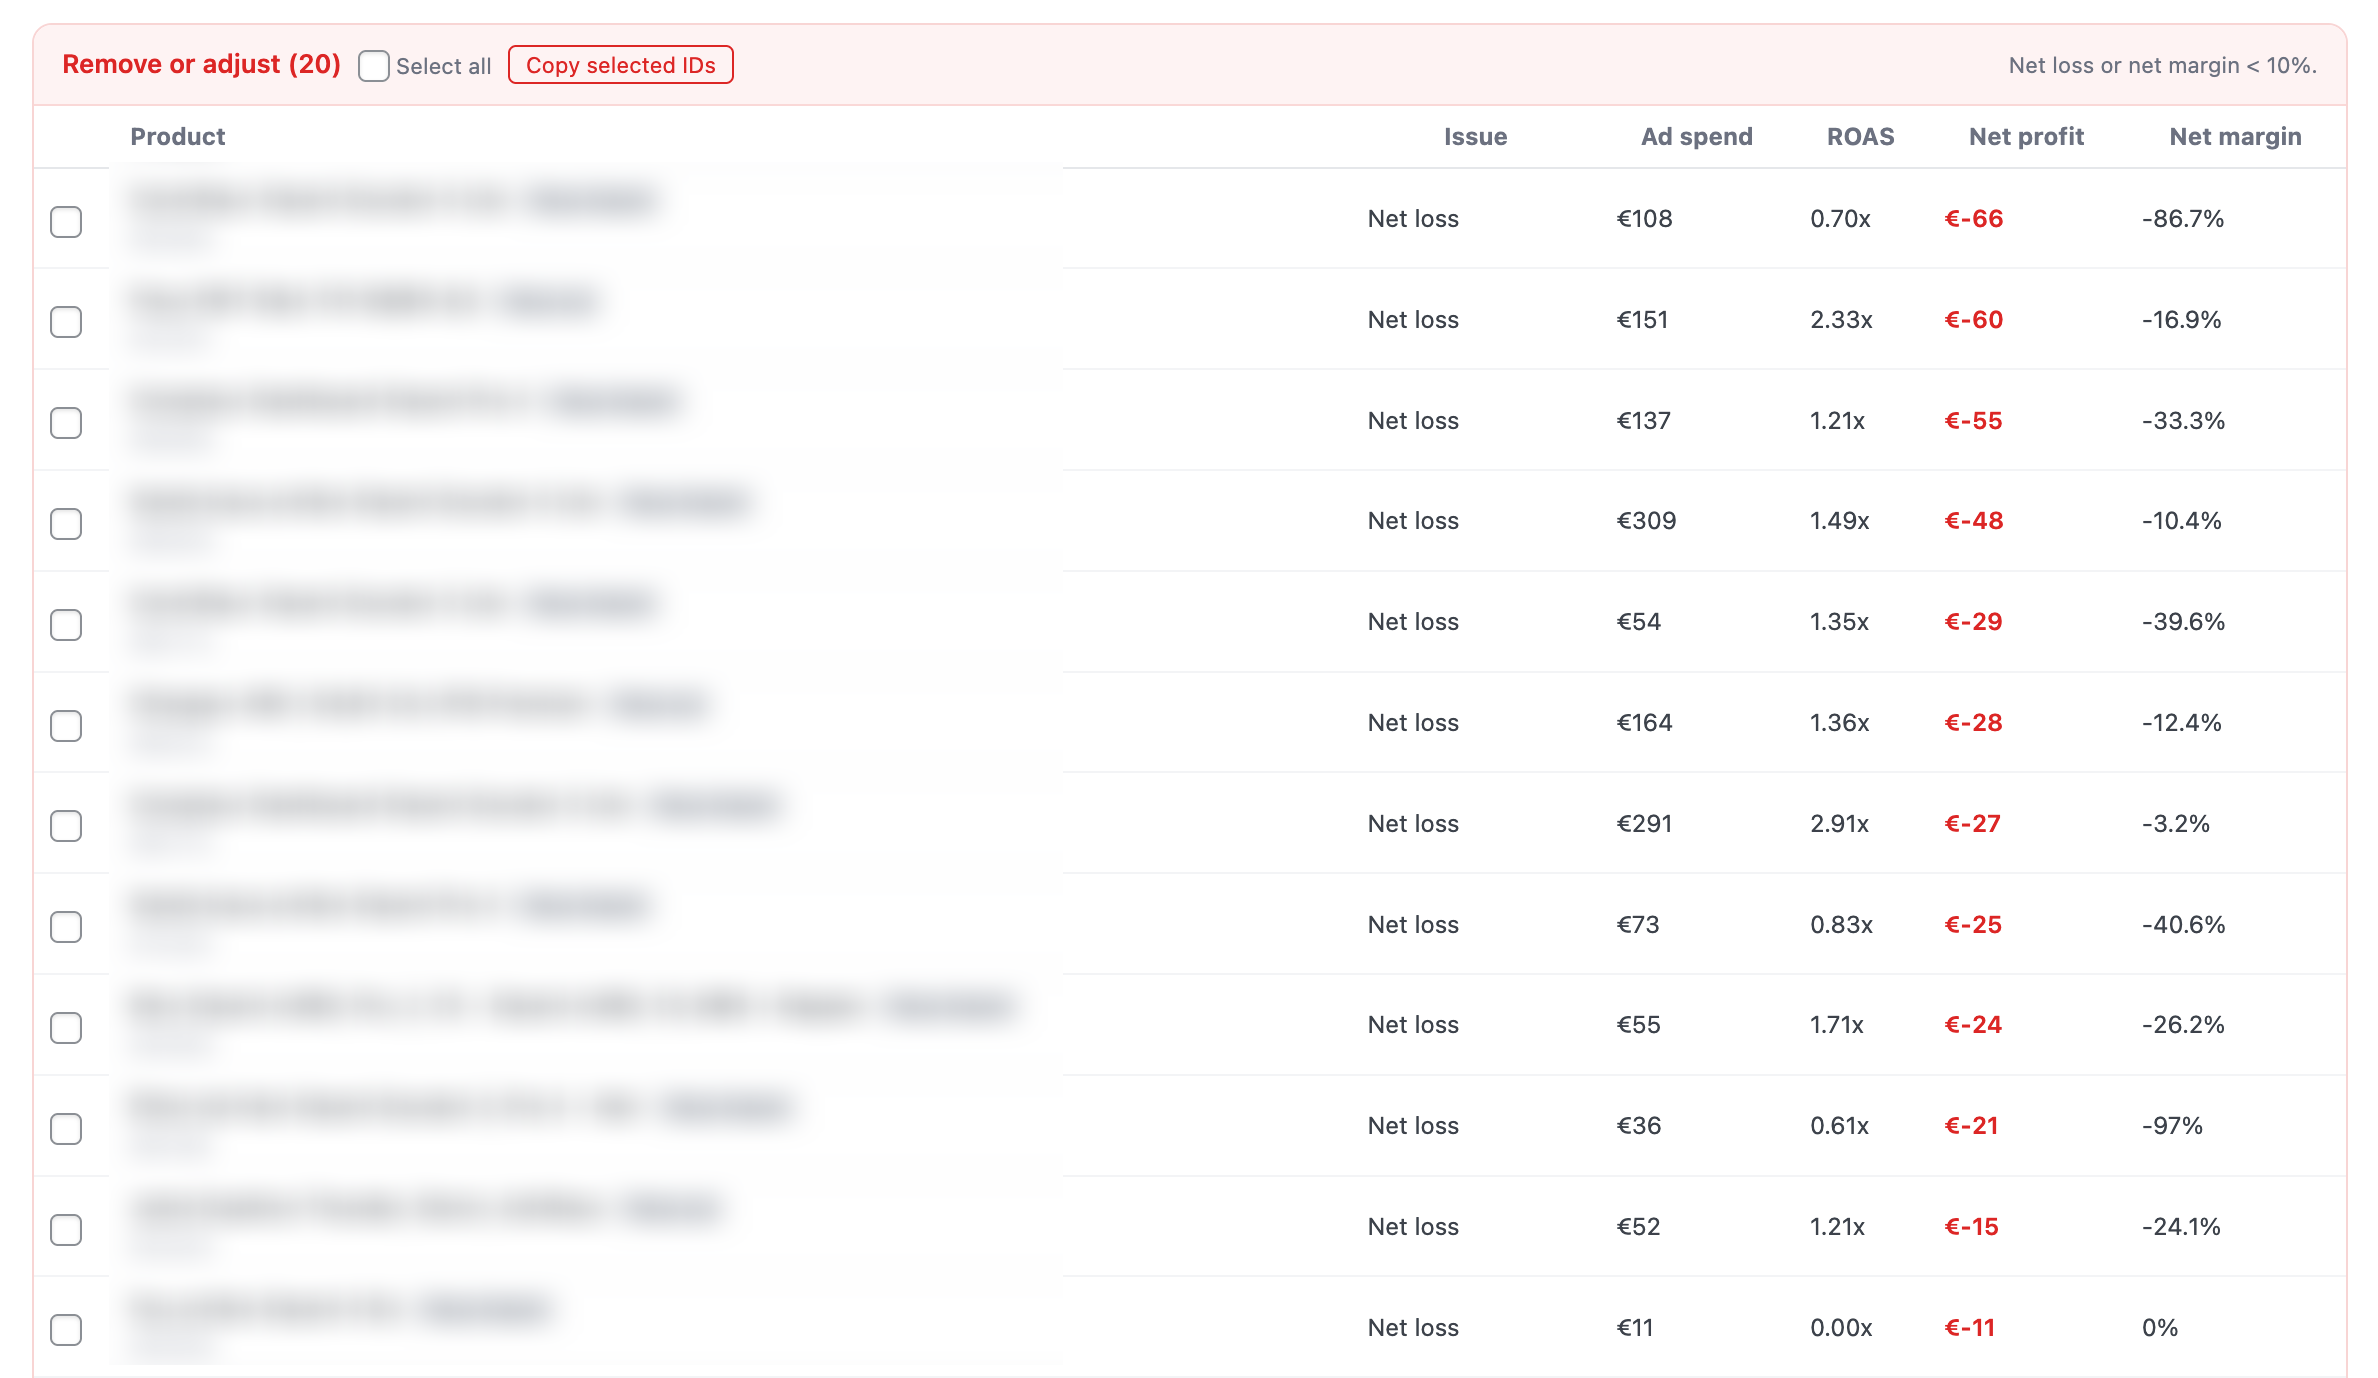2378x1378 pixels.
Task: Select the checkbox for the €309 ad spend row
Action: 66,523
